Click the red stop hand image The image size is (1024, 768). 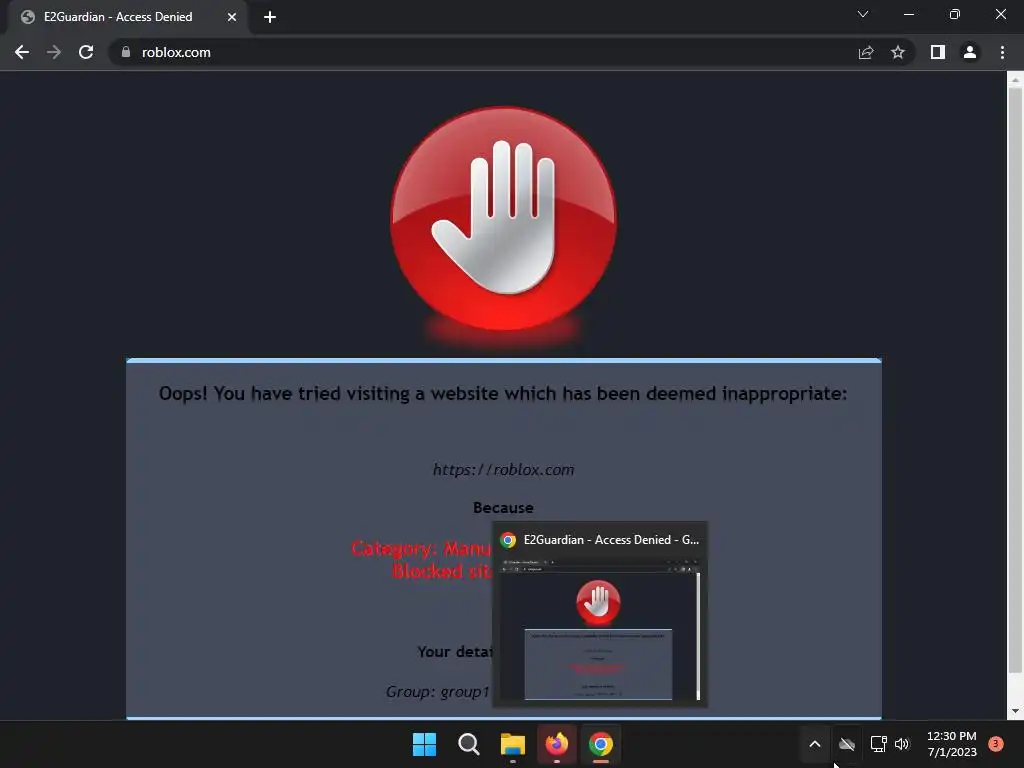click(503, 219)
